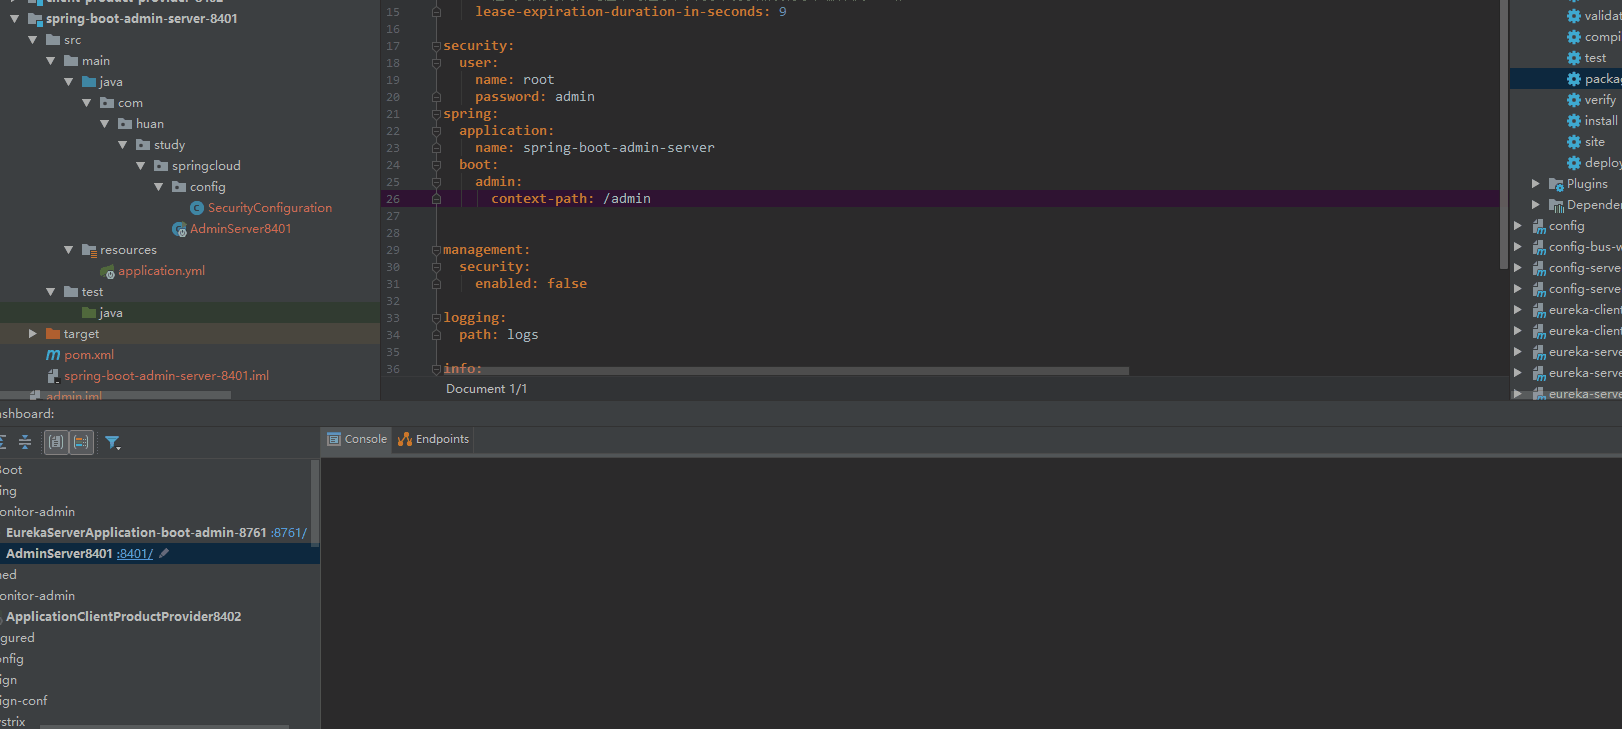Click the config-bus Maven module icon
This screenshot has height=729, width=1622.
pyautogui.click(x=1539, y=247)
